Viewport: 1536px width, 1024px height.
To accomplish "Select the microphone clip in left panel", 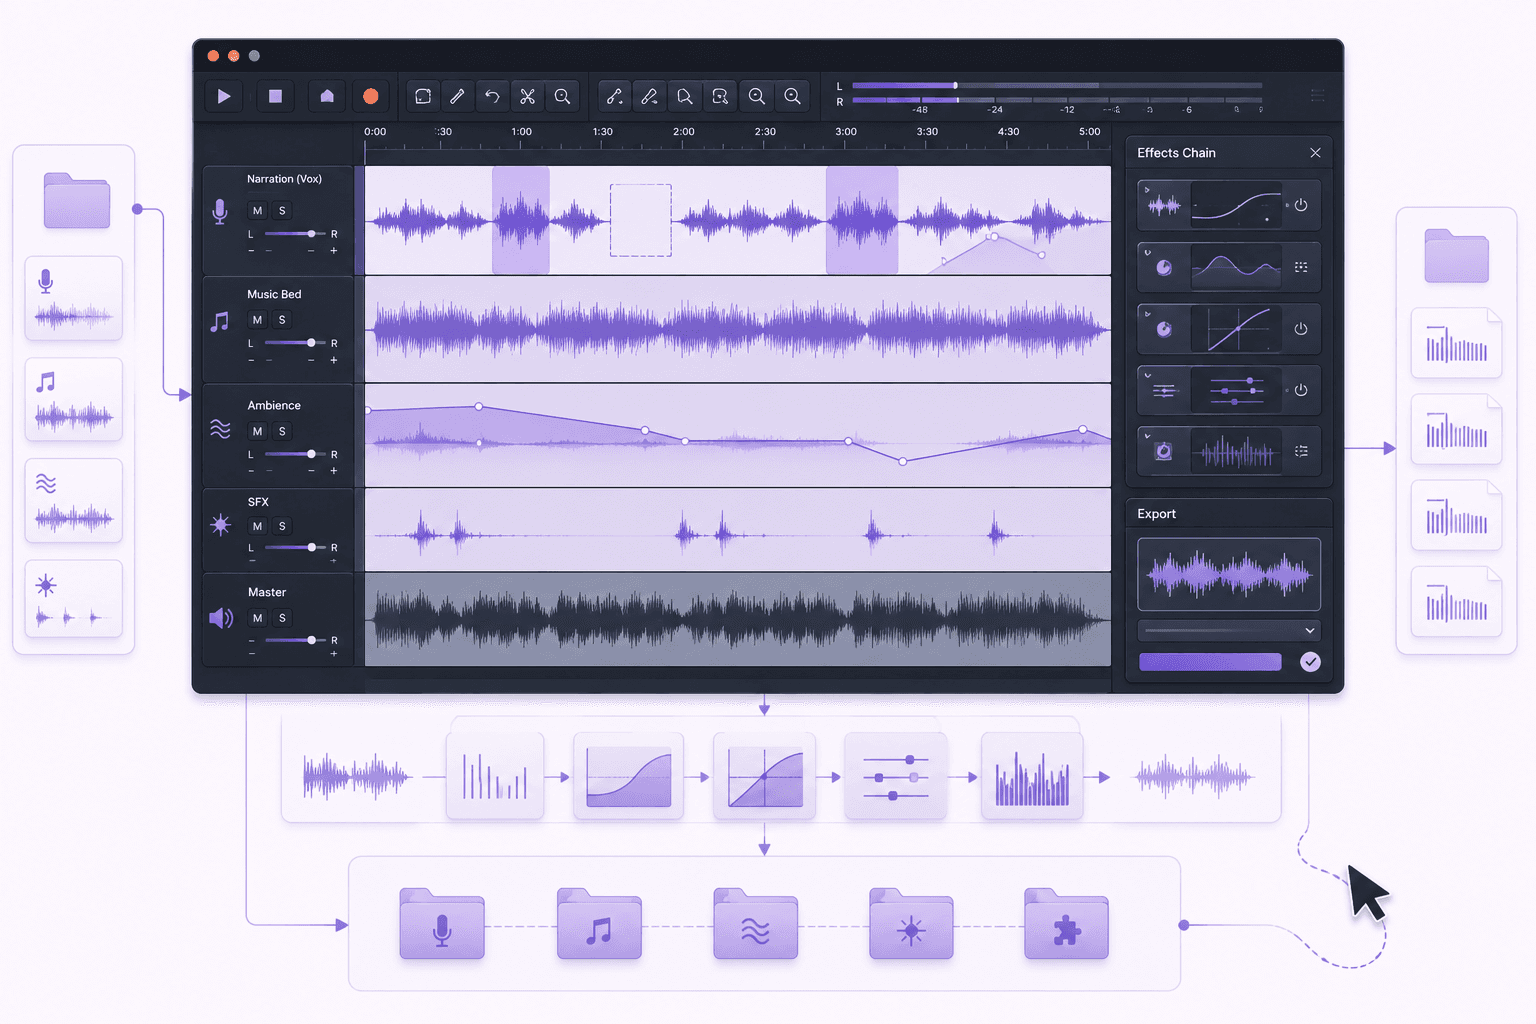I will coord(74,298).
